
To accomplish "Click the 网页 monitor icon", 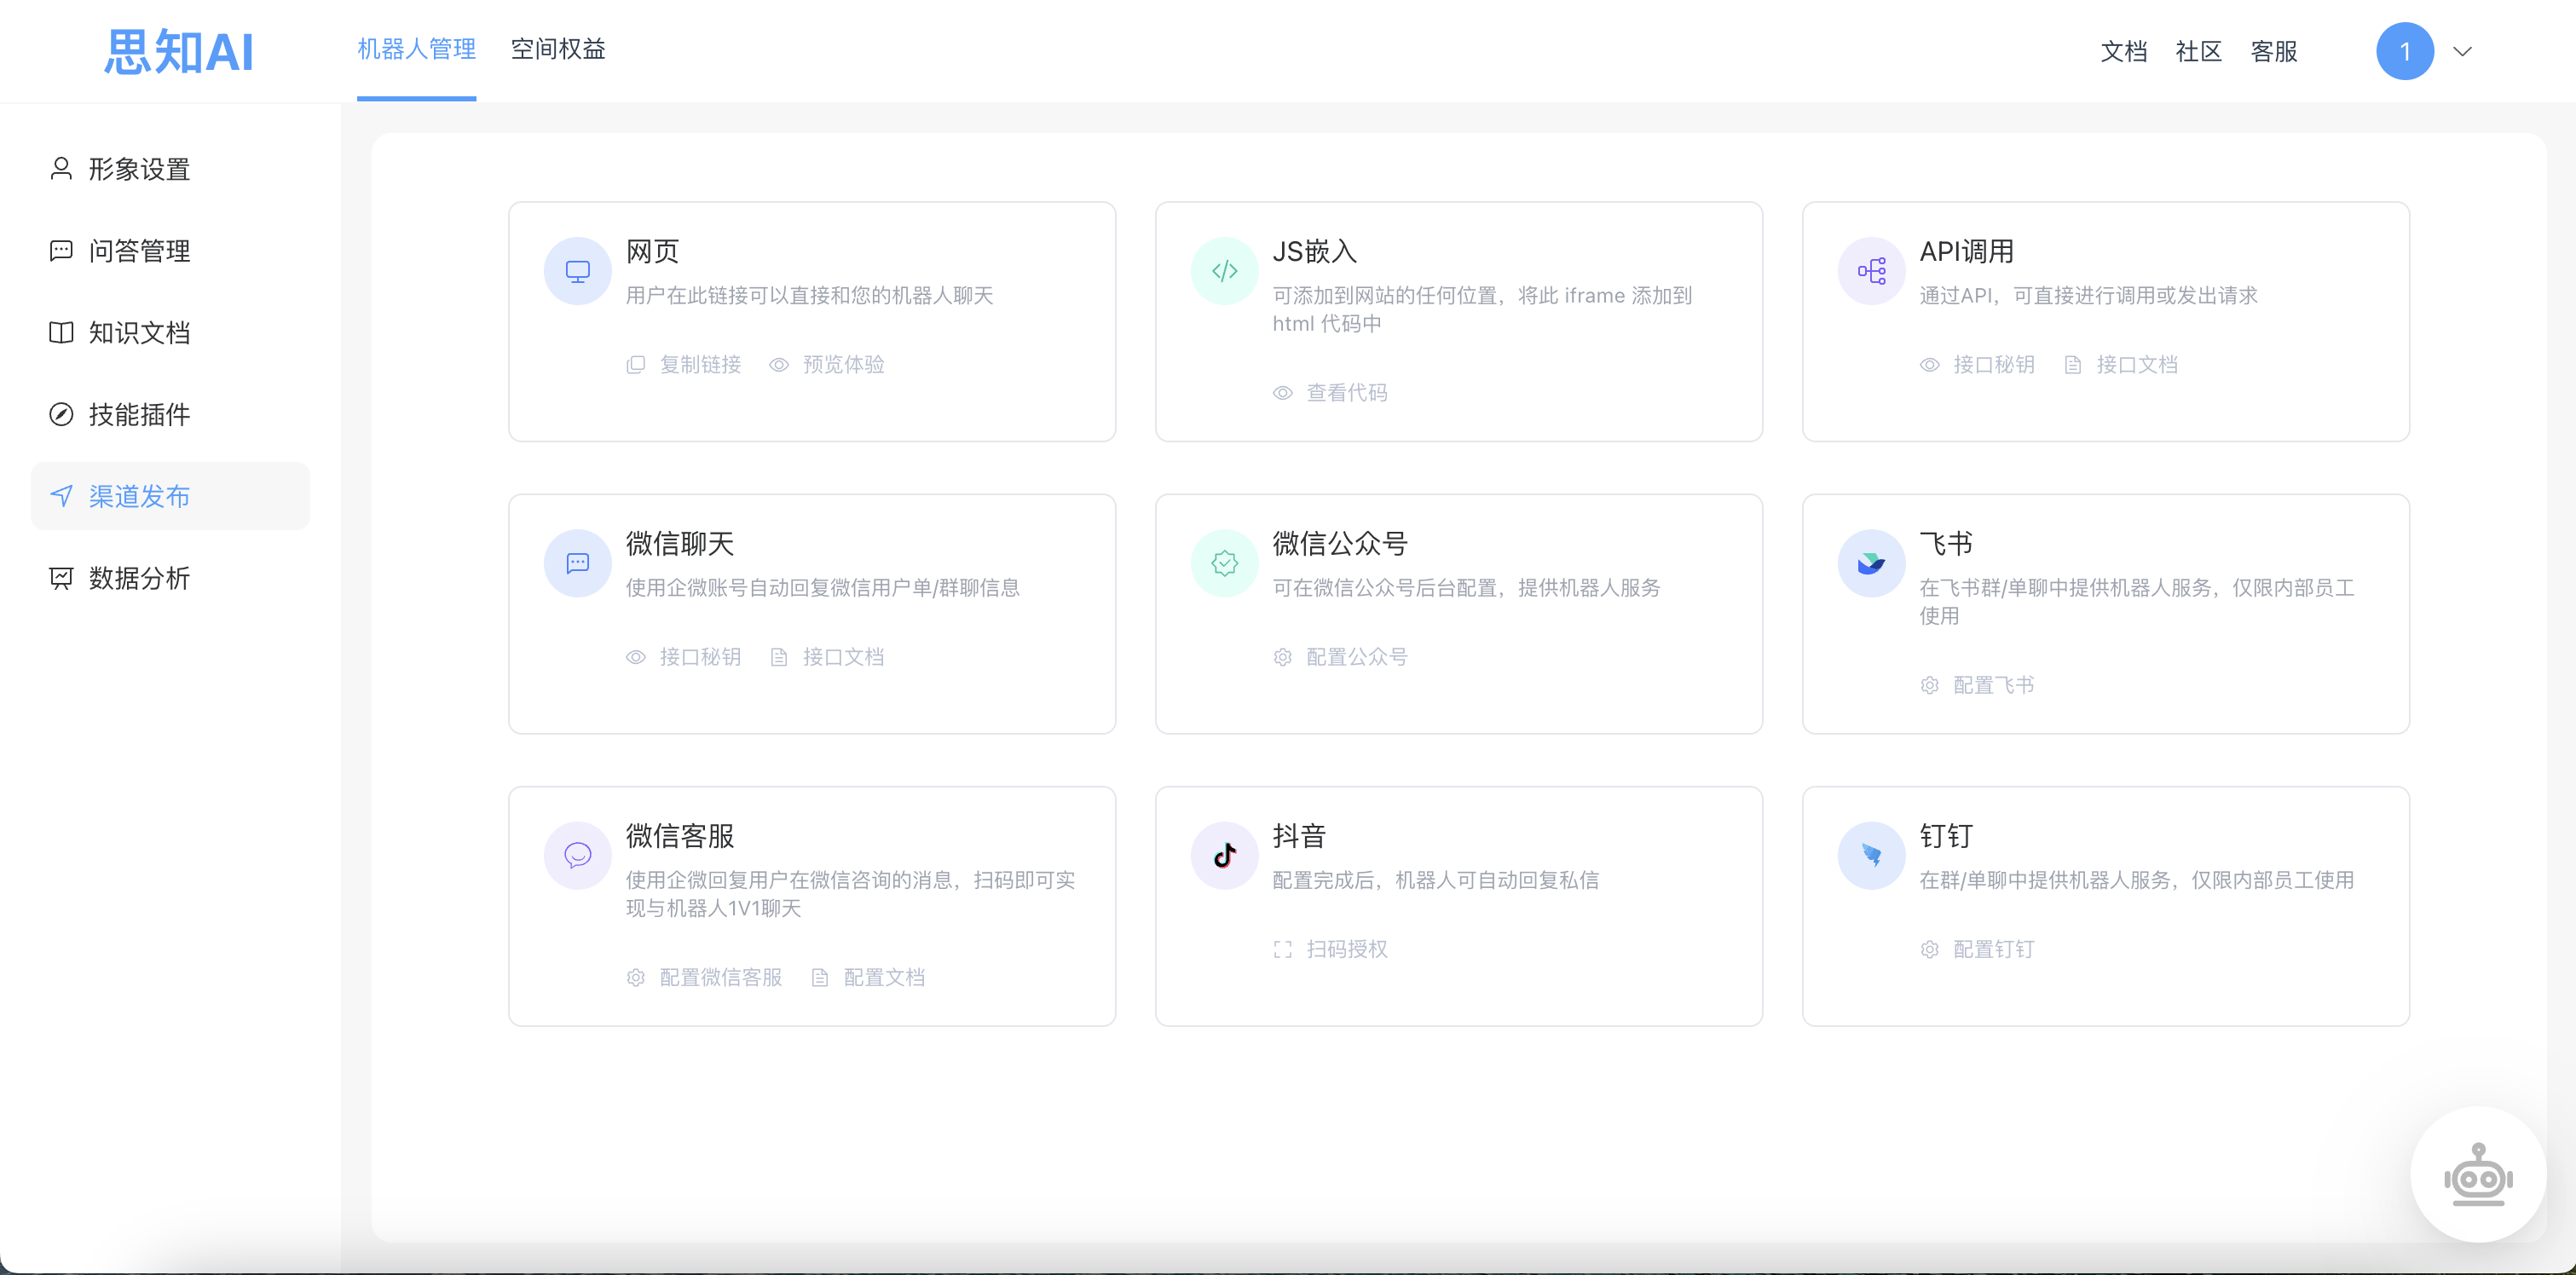I will coord(577,271).
